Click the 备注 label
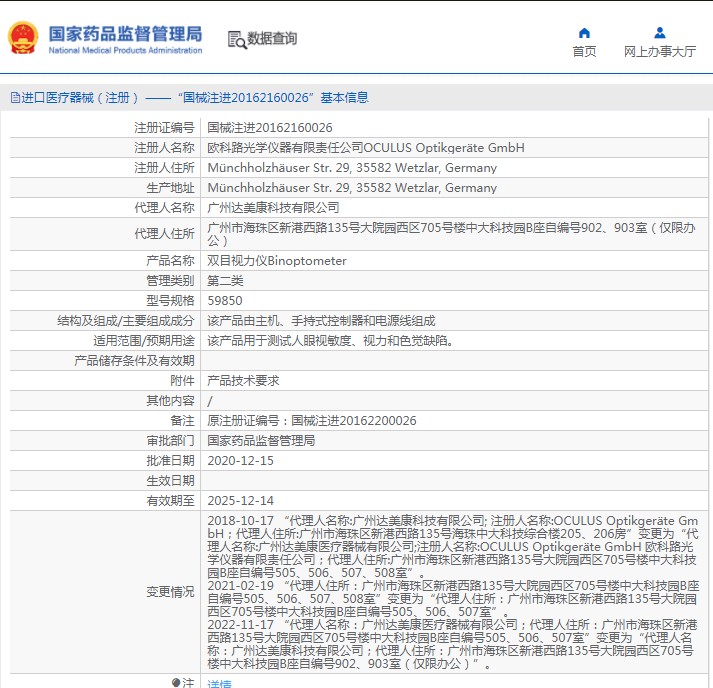Viewport: 713px width, 688px height. point(182,421)
